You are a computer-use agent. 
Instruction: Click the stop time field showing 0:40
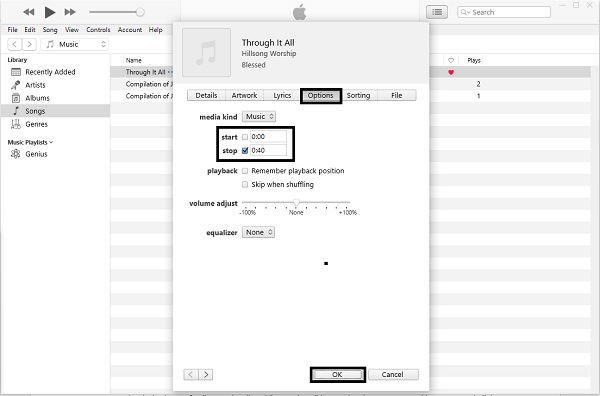268,150
